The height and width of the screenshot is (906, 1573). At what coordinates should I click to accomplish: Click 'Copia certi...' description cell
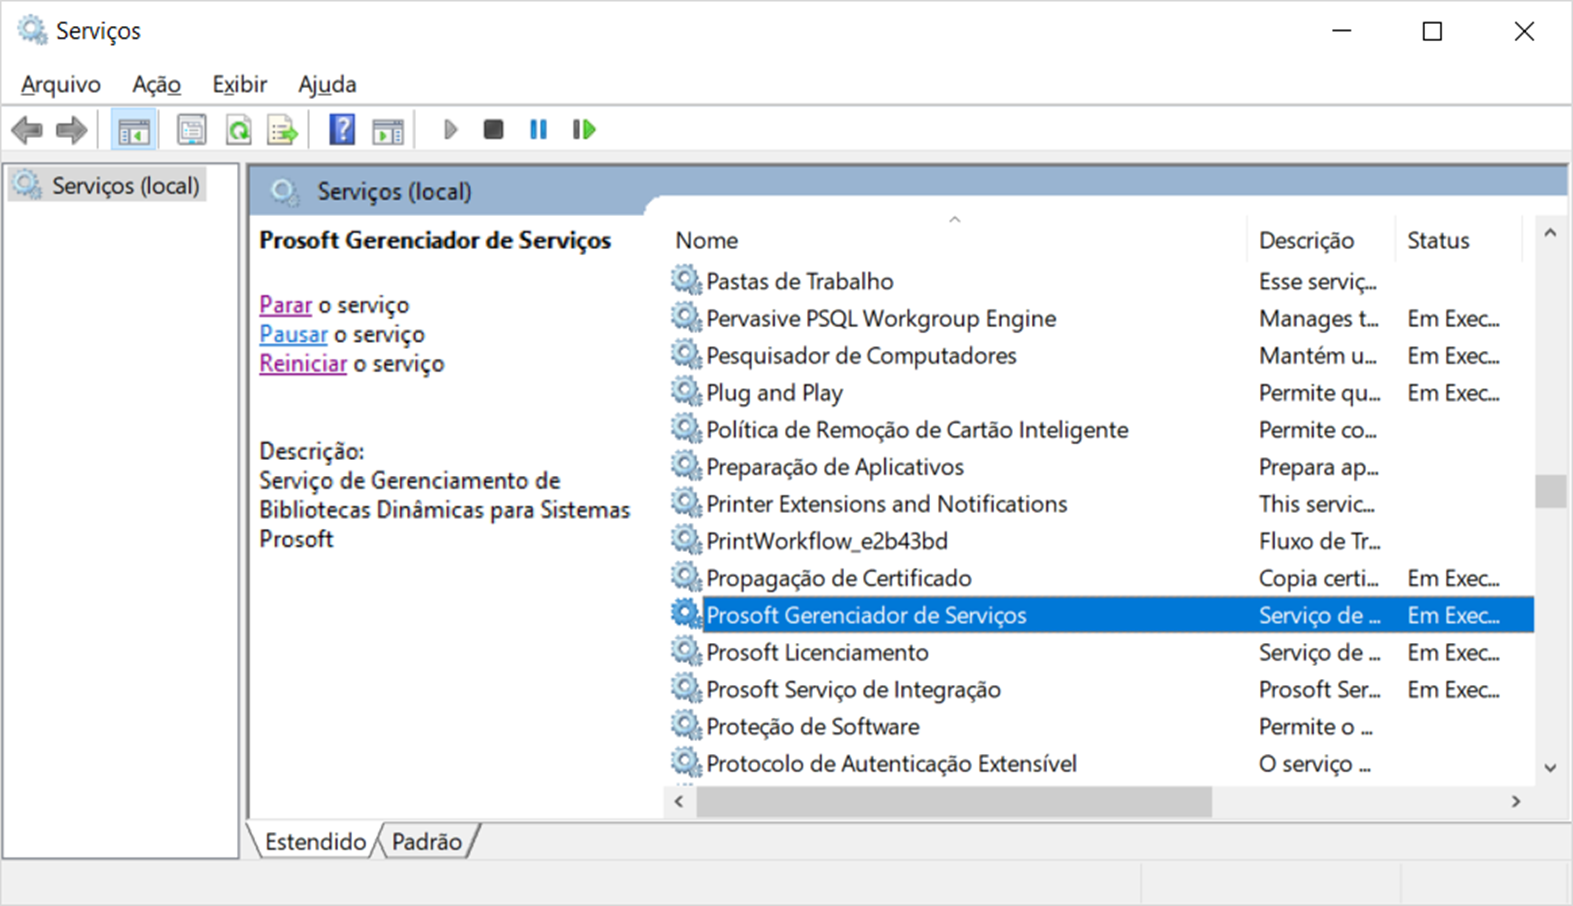click(1319, 578)
